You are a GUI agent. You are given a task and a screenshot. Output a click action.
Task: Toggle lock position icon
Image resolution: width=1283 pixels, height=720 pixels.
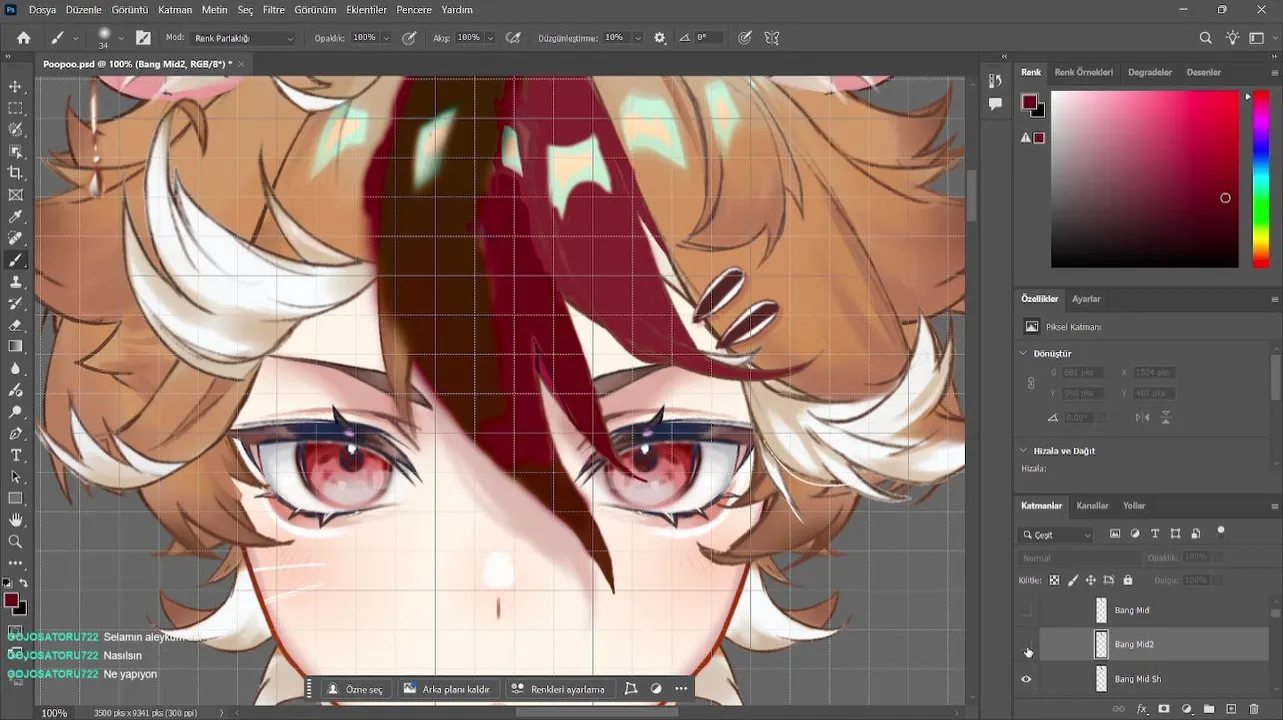[x=1091, y=580]
